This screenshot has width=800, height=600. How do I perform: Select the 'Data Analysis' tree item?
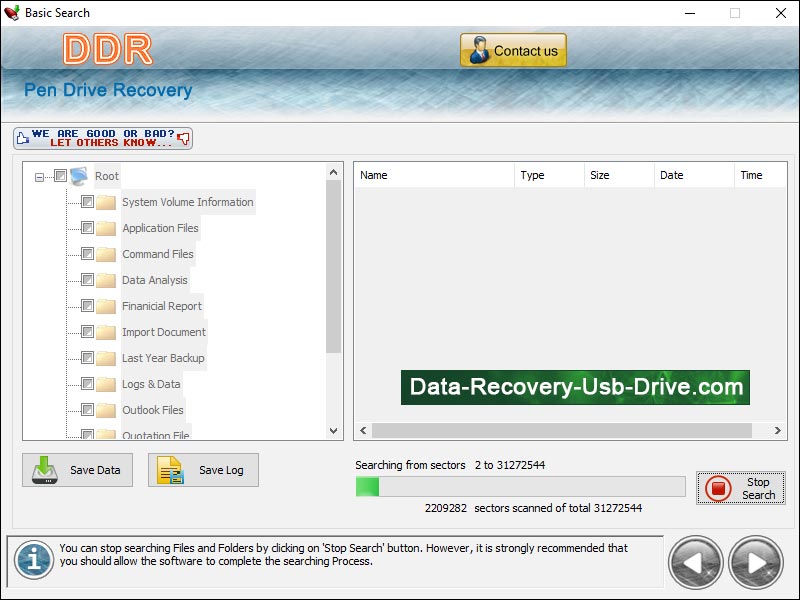pos(155,280)
